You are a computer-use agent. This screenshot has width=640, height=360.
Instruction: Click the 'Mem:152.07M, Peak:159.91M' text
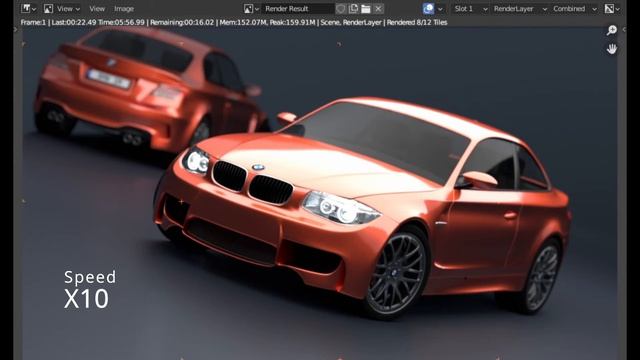click(267, 22)
